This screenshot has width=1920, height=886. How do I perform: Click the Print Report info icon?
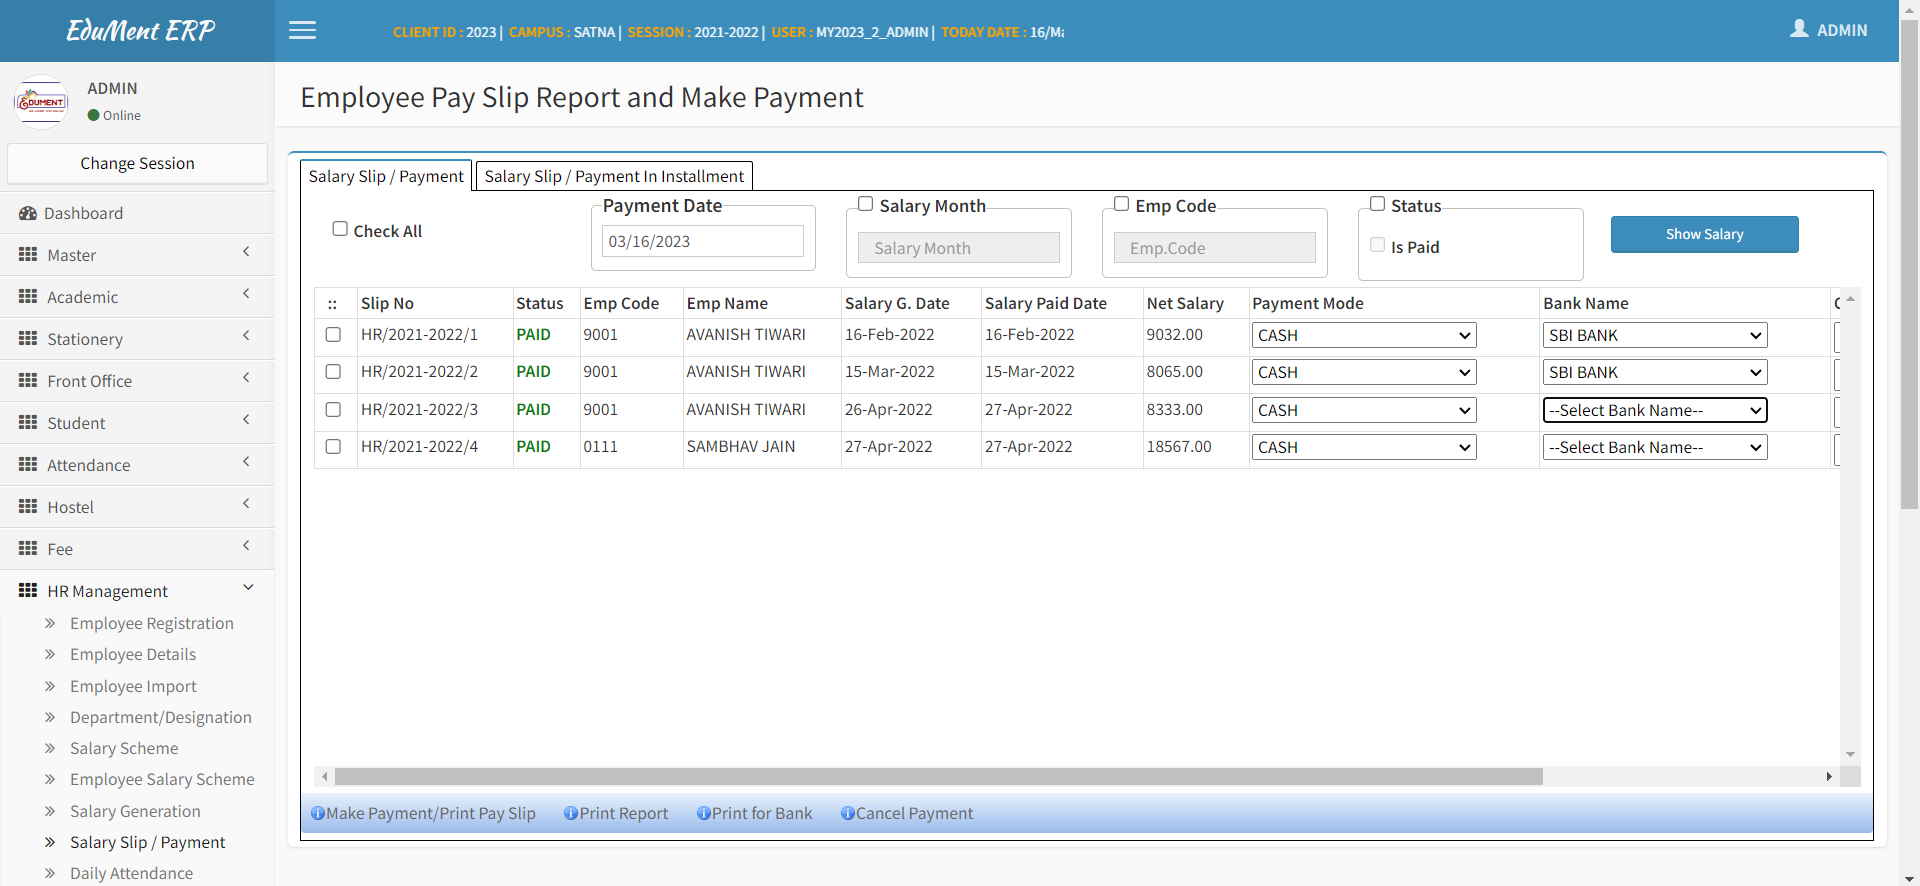(x=571, y=814)
